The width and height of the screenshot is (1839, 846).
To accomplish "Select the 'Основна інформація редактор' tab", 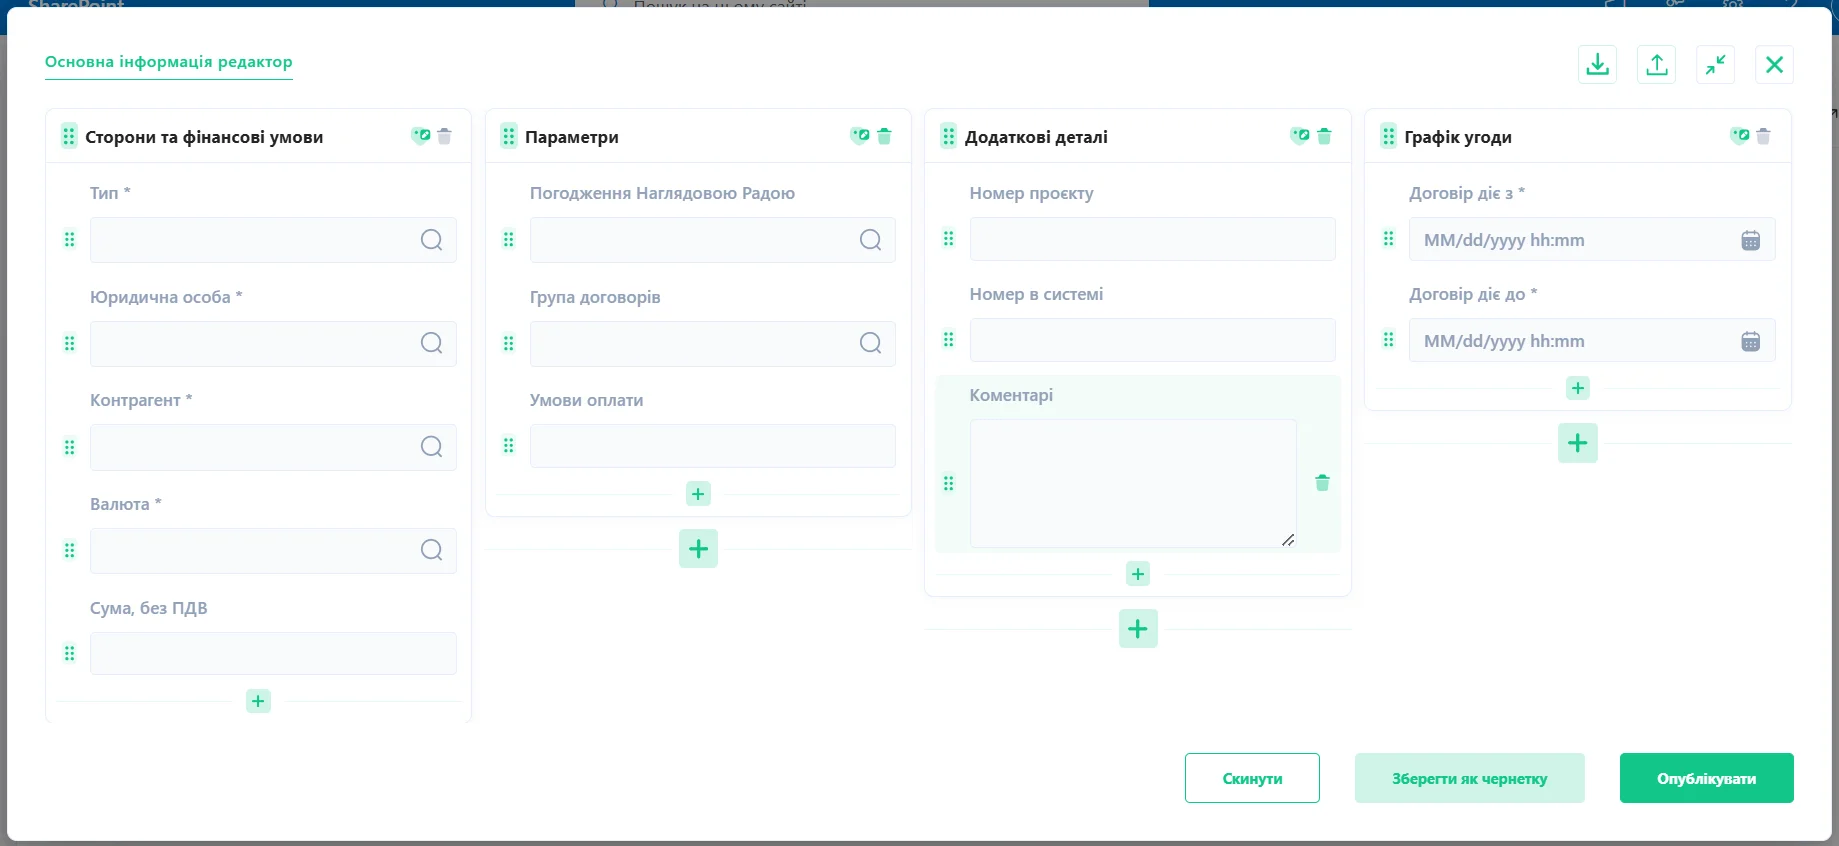I will click(x=169, y=62).
